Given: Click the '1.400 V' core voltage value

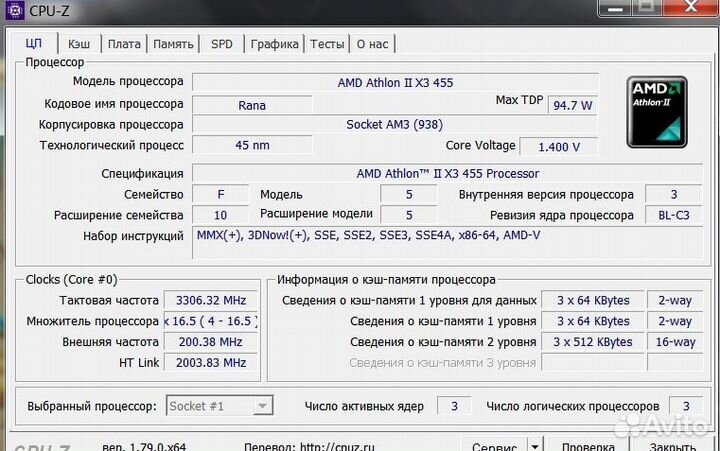Looking at the screenshot, I should (559, 147).
